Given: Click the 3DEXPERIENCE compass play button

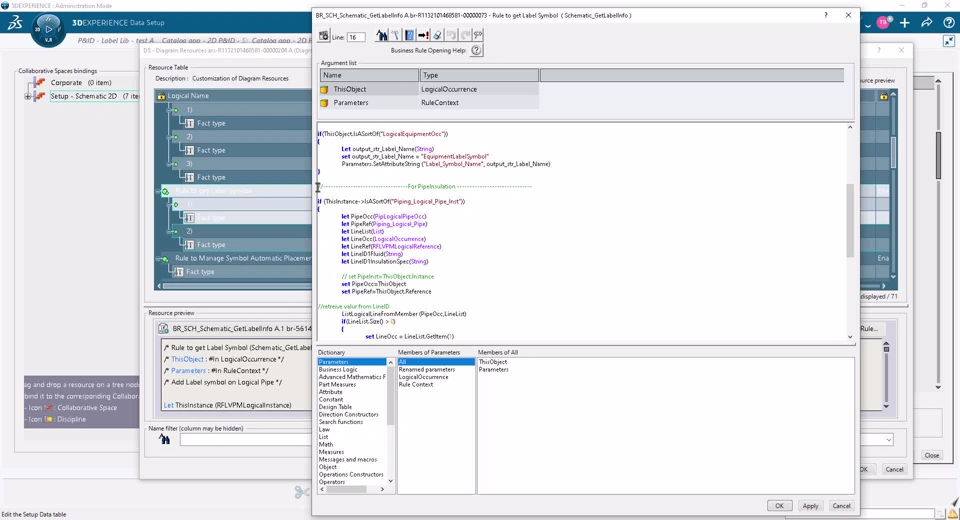Looking at the screenshot, I should click(48, 29).
